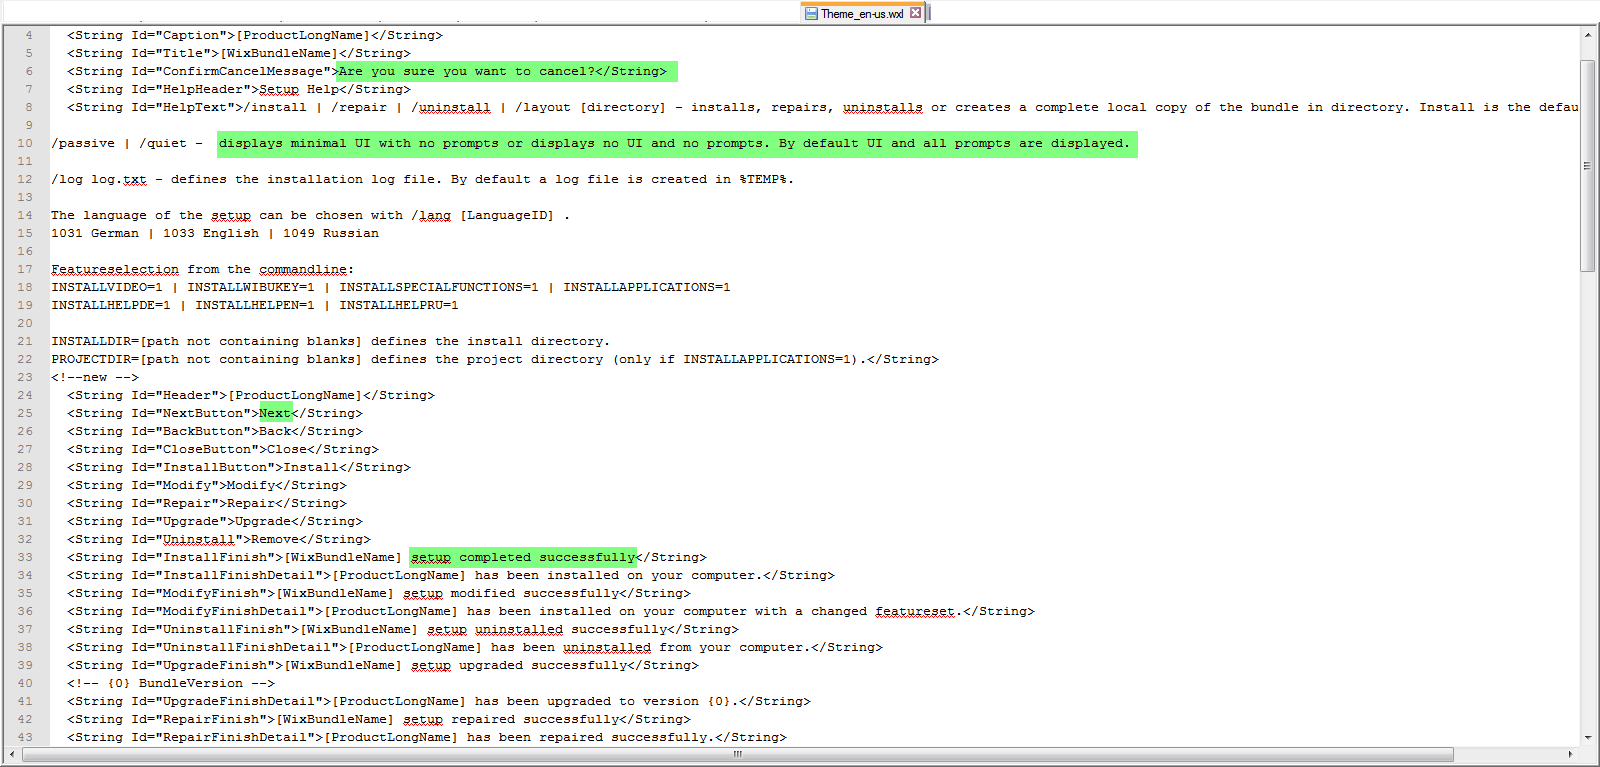
Task: Click the 'Upgrade' string on line 31
Action: 215,521
